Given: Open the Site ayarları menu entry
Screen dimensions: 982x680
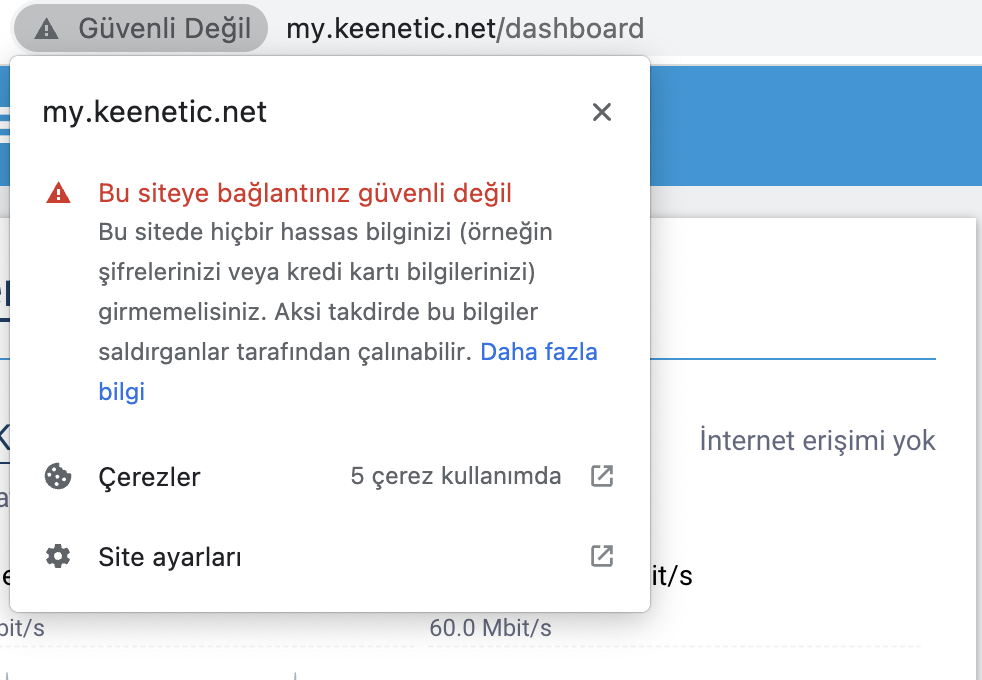Looking at the screenshot, I should click(330, 557).
